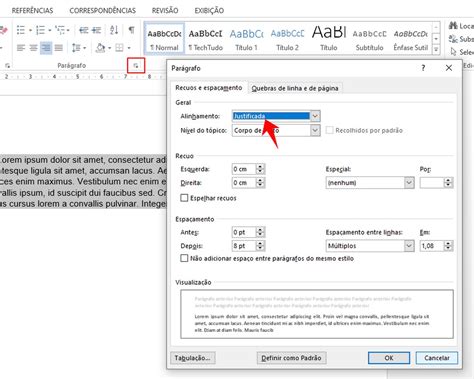The width and height of the screenshot is (474, 379).
Task: Check the Espelhar recuos checkbox
Action: click(184, 198)
